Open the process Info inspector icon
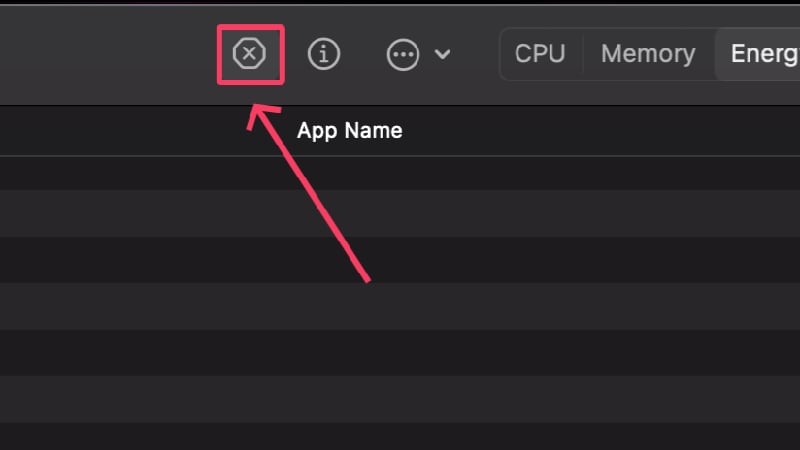The width and height of the screenshot is (800, 450). coord(324,54)
